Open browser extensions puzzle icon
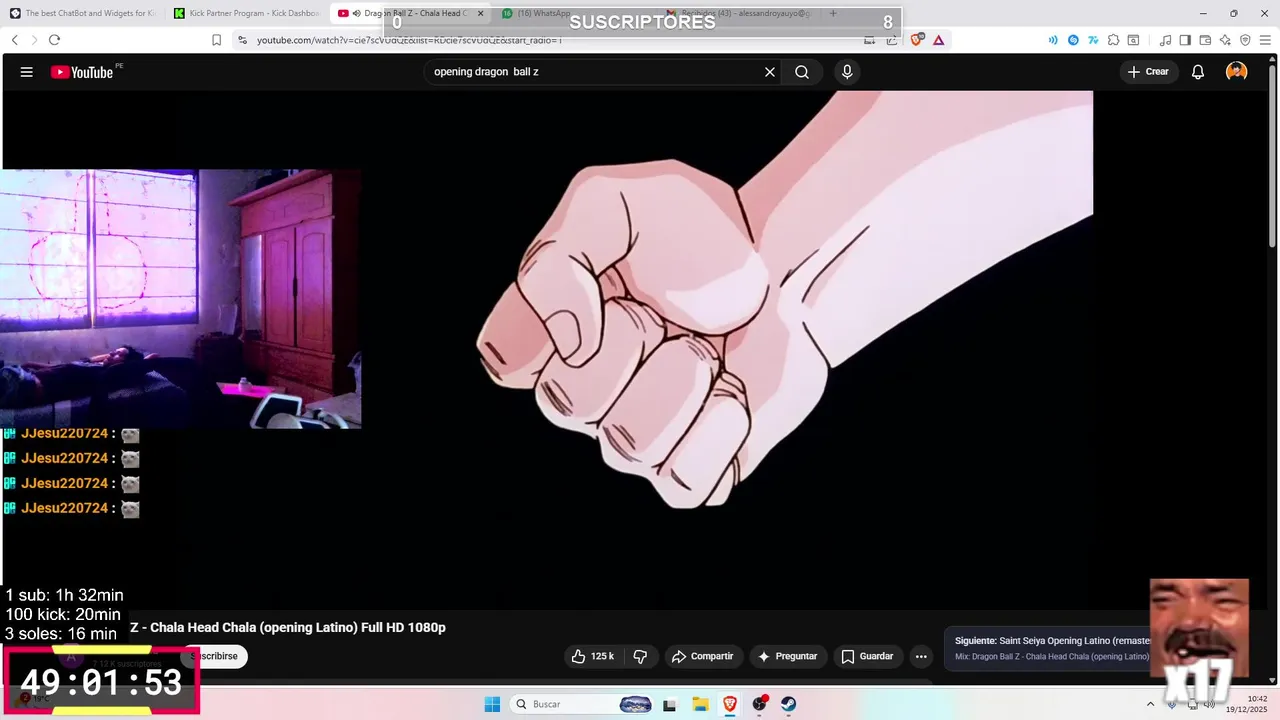The width and height of the screenshot is (1280, 720). pyautogui.click(x=1114, y=40)
